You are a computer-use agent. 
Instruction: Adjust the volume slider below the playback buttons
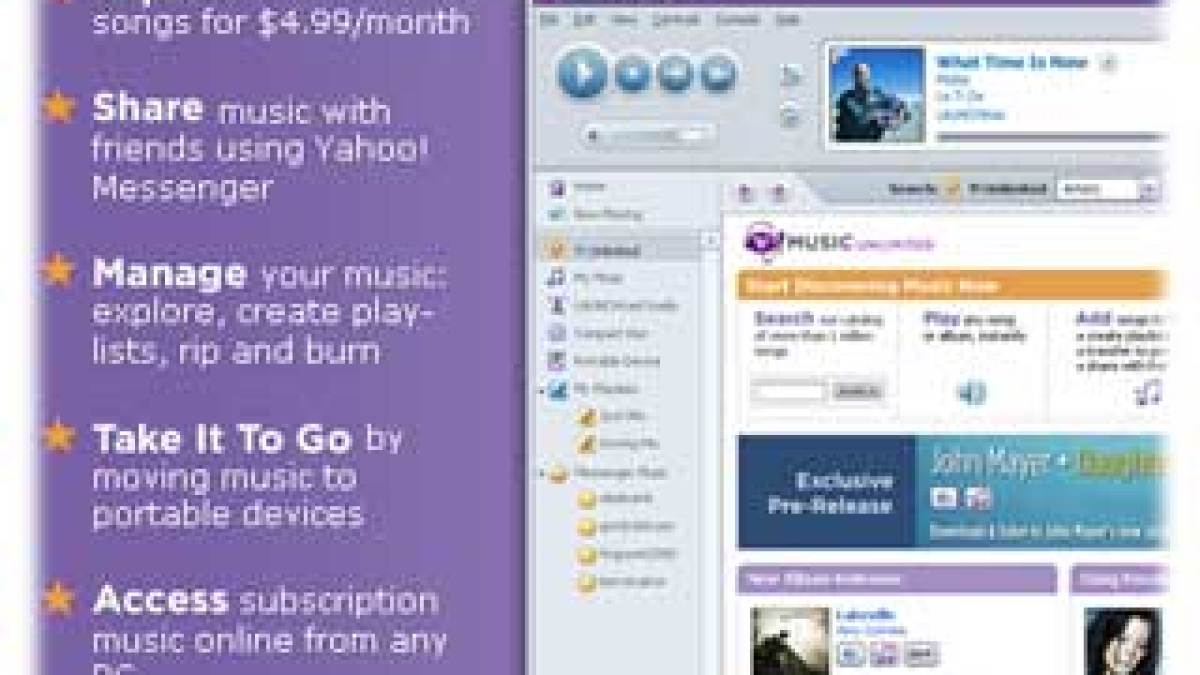click(x=649, y=134)
